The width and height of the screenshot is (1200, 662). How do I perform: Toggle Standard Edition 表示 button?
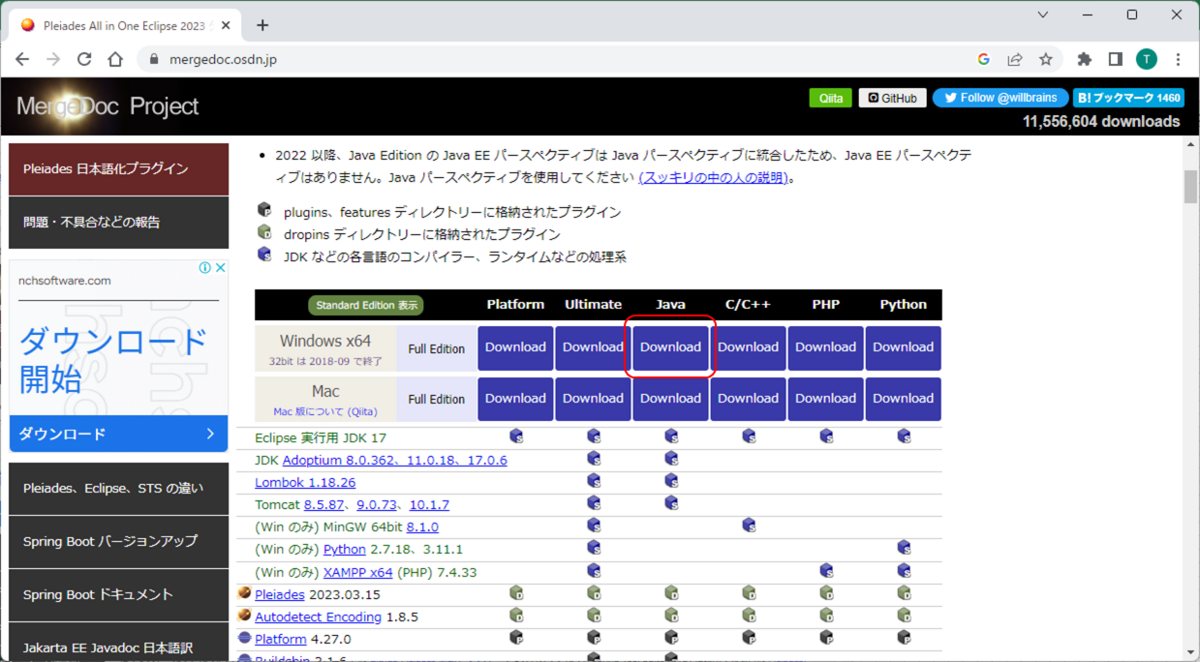click(x=365, y=305)
